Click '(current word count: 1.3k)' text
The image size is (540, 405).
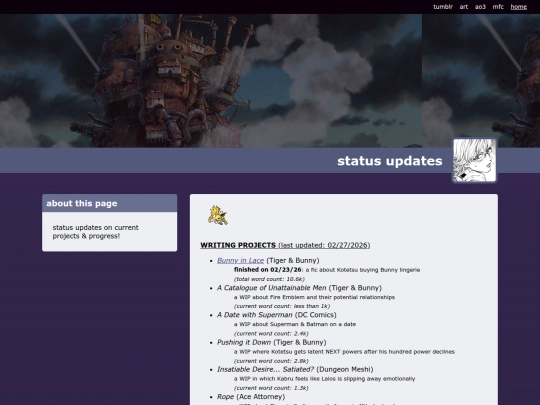pos(271,388)
